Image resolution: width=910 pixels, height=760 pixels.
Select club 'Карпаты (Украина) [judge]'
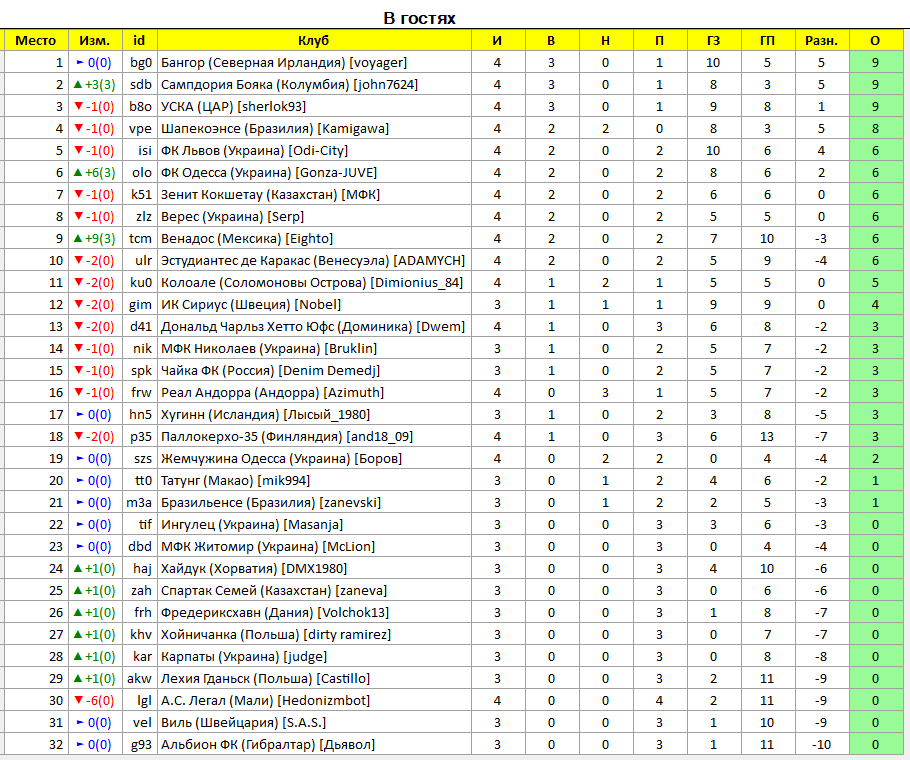click(x=244, y=657)
